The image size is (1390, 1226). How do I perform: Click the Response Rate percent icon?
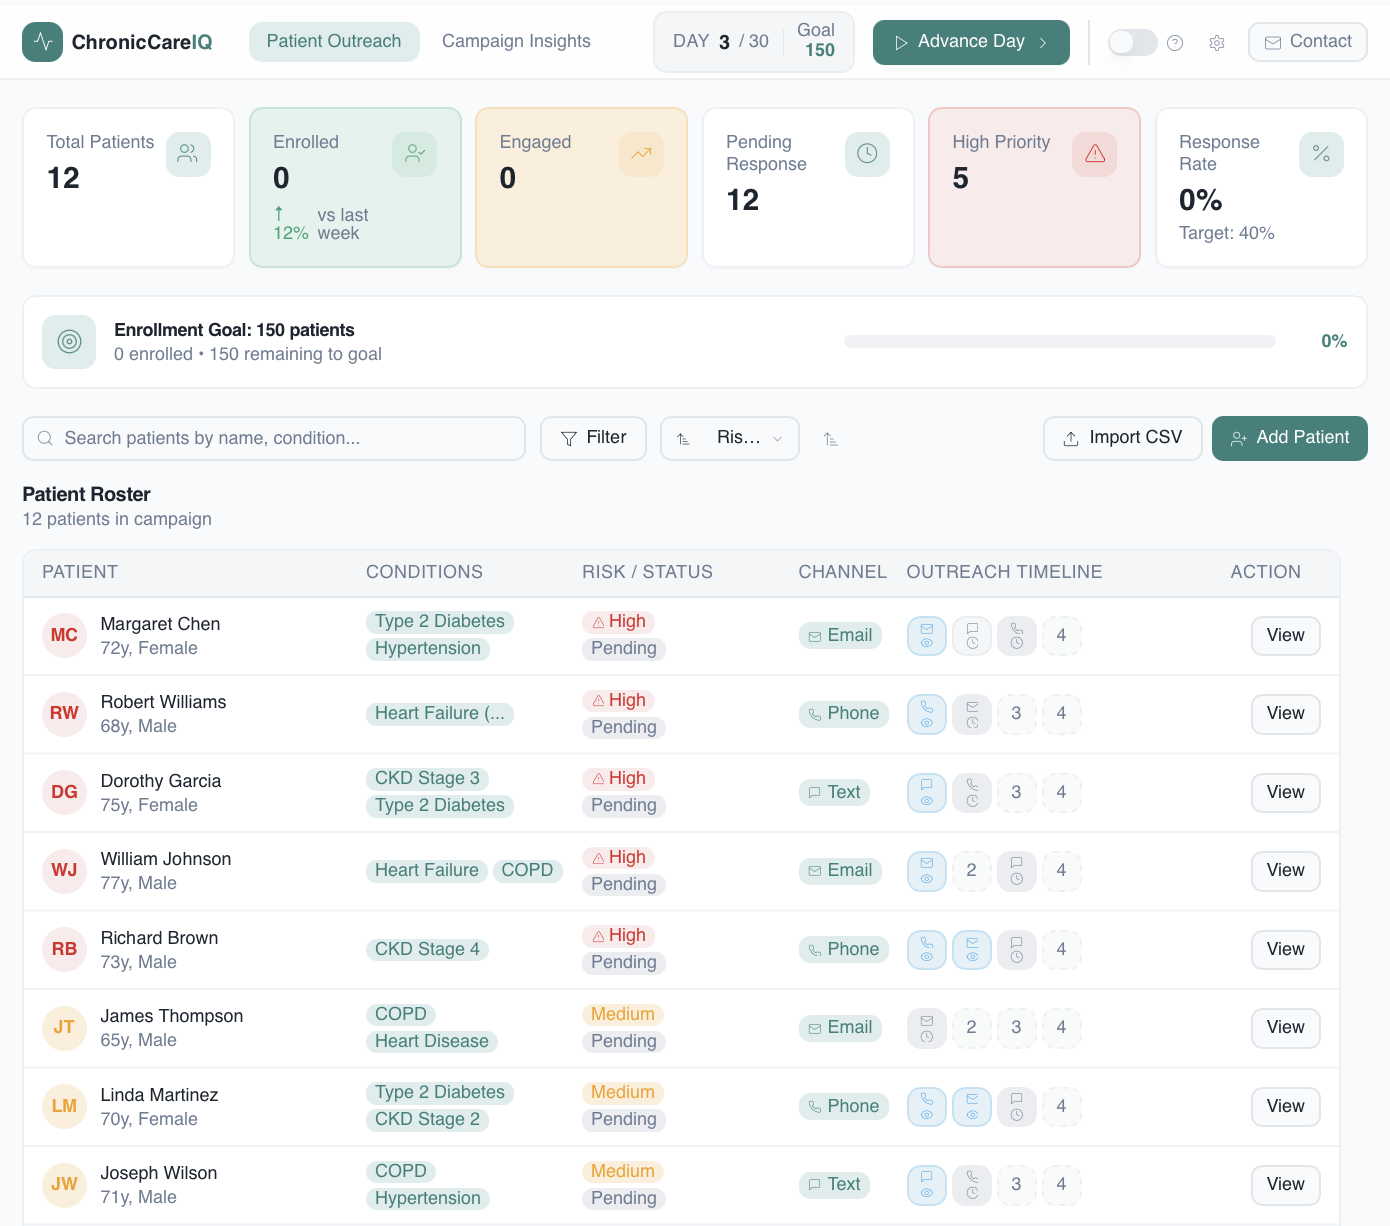point(1321,154)
